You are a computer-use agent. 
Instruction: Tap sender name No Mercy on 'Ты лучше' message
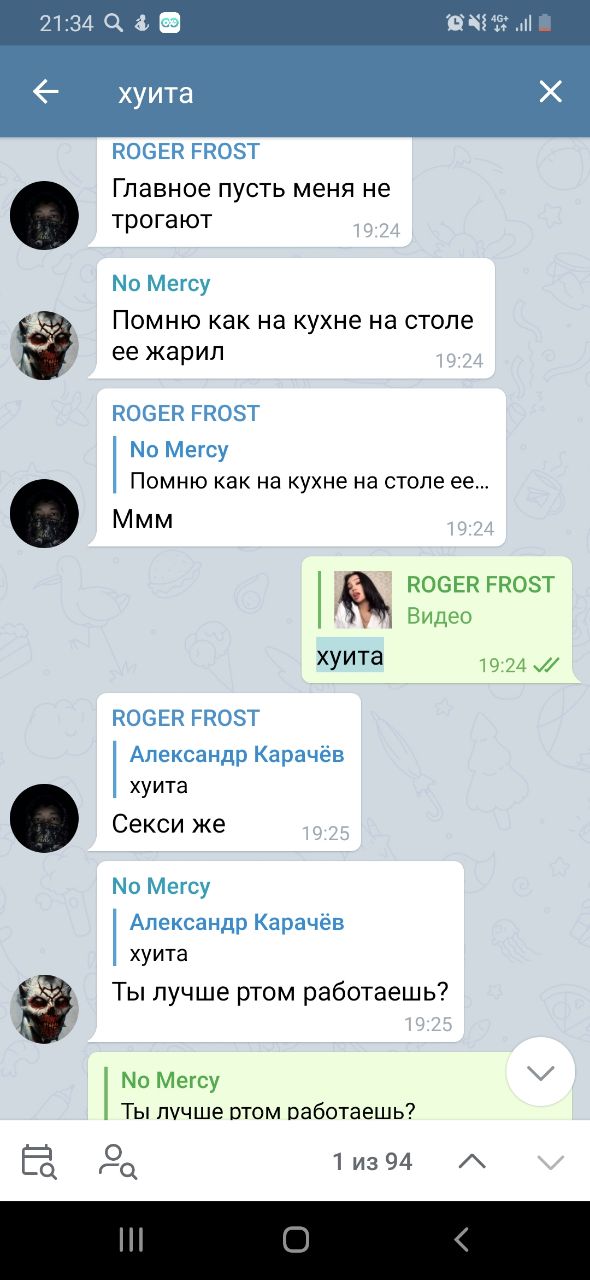point(161,886)
